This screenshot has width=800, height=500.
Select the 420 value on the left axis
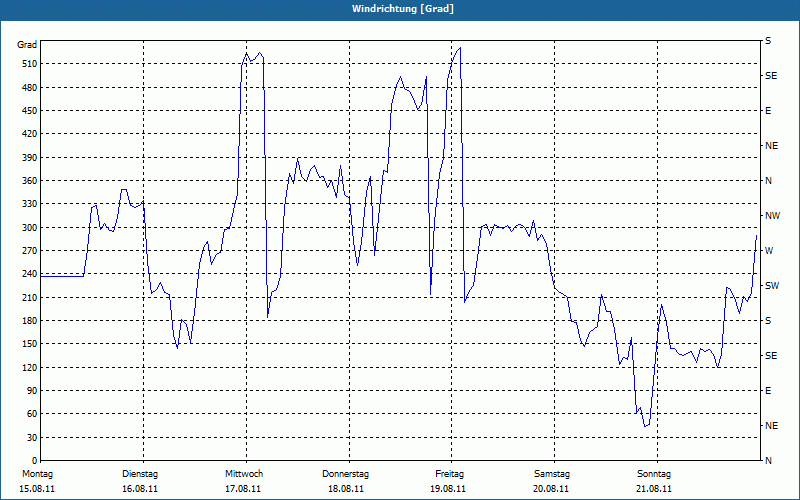[30, 134]
